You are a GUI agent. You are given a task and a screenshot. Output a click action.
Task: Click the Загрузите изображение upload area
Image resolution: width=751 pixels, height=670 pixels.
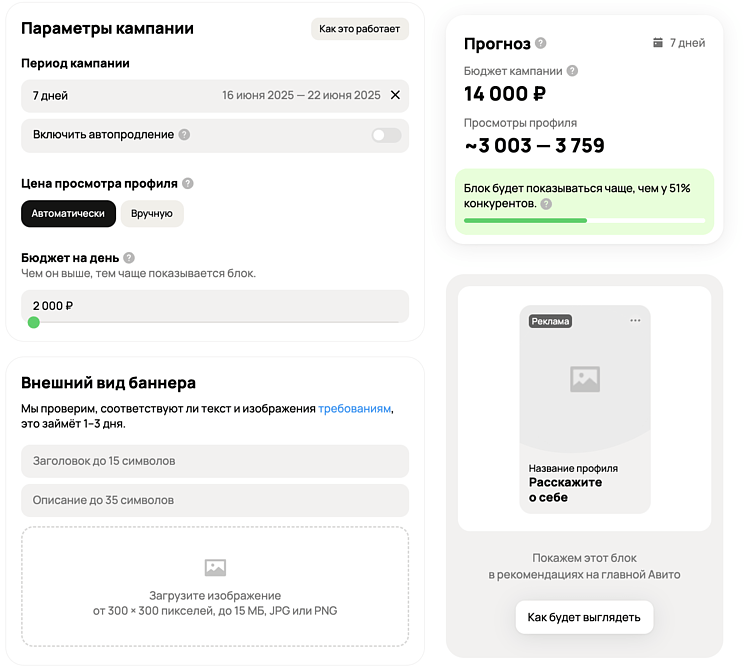[x=215, y=587]
